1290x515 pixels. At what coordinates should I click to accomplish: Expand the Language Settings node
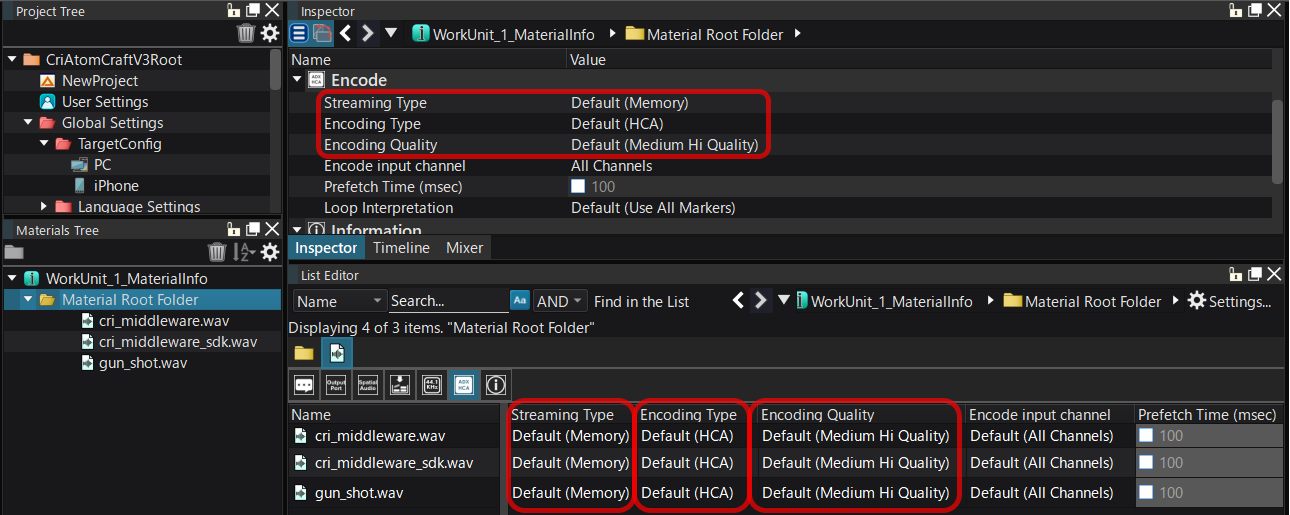(44, 206)
